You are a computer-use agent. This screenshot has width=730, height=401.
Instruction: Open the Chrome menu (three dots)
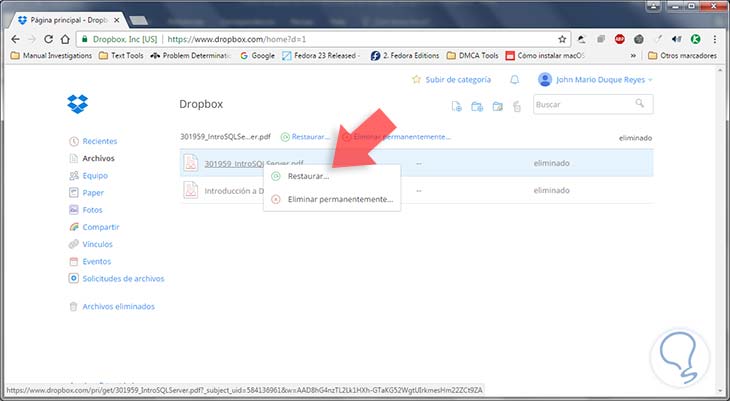715,39
